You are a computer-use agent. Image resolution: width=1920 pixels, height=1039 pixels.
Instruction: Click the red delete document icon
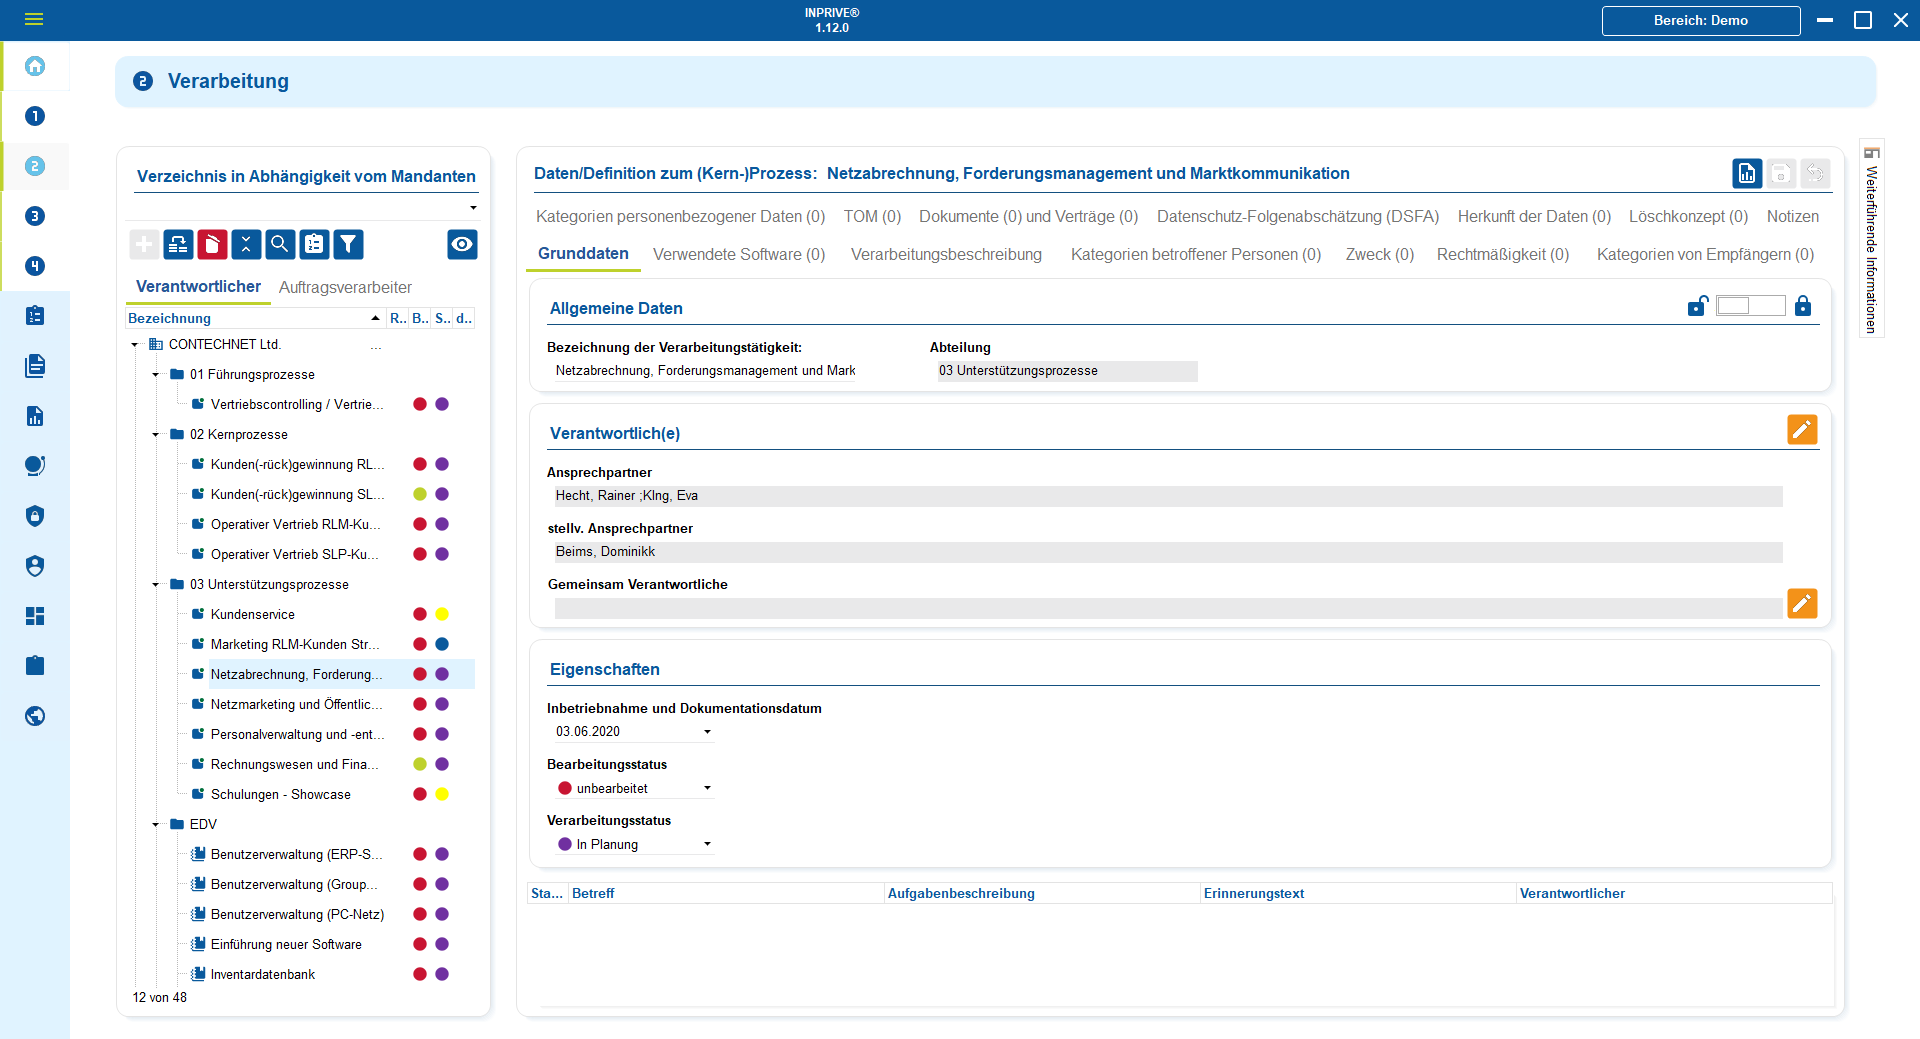click(212, 244)
